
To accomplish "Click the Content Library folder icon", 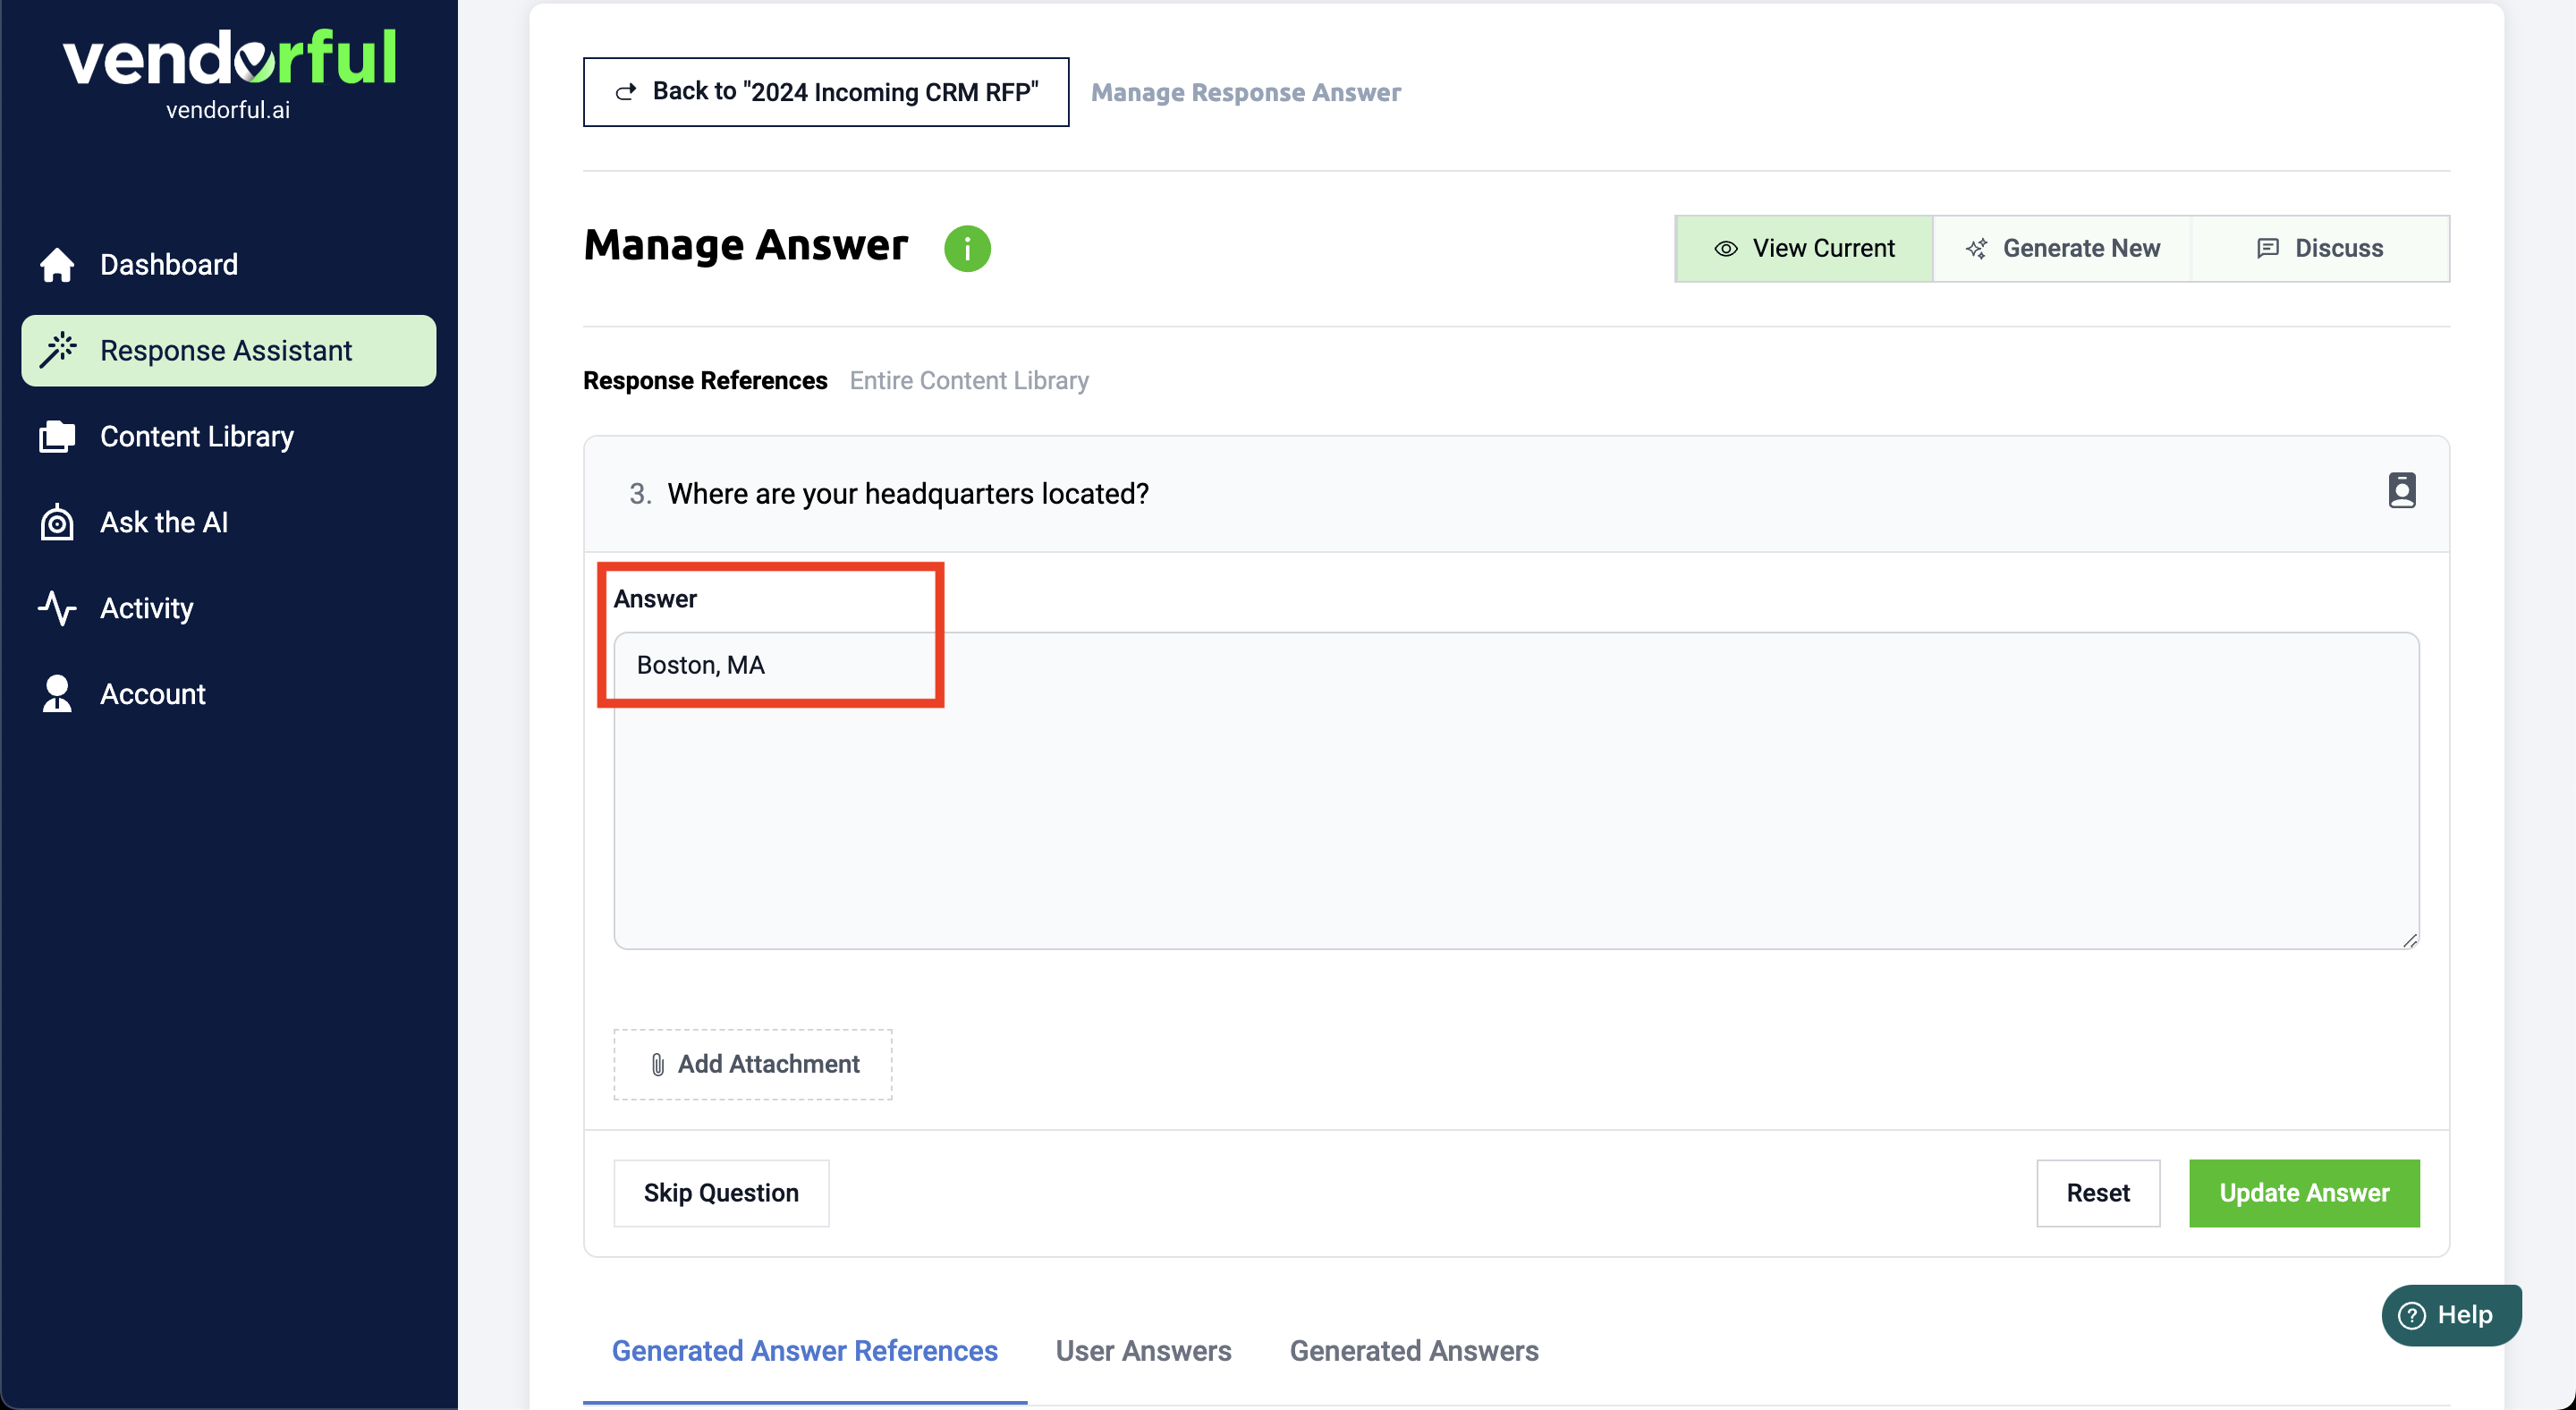I will pyautogui.click(x=57, y=437).
